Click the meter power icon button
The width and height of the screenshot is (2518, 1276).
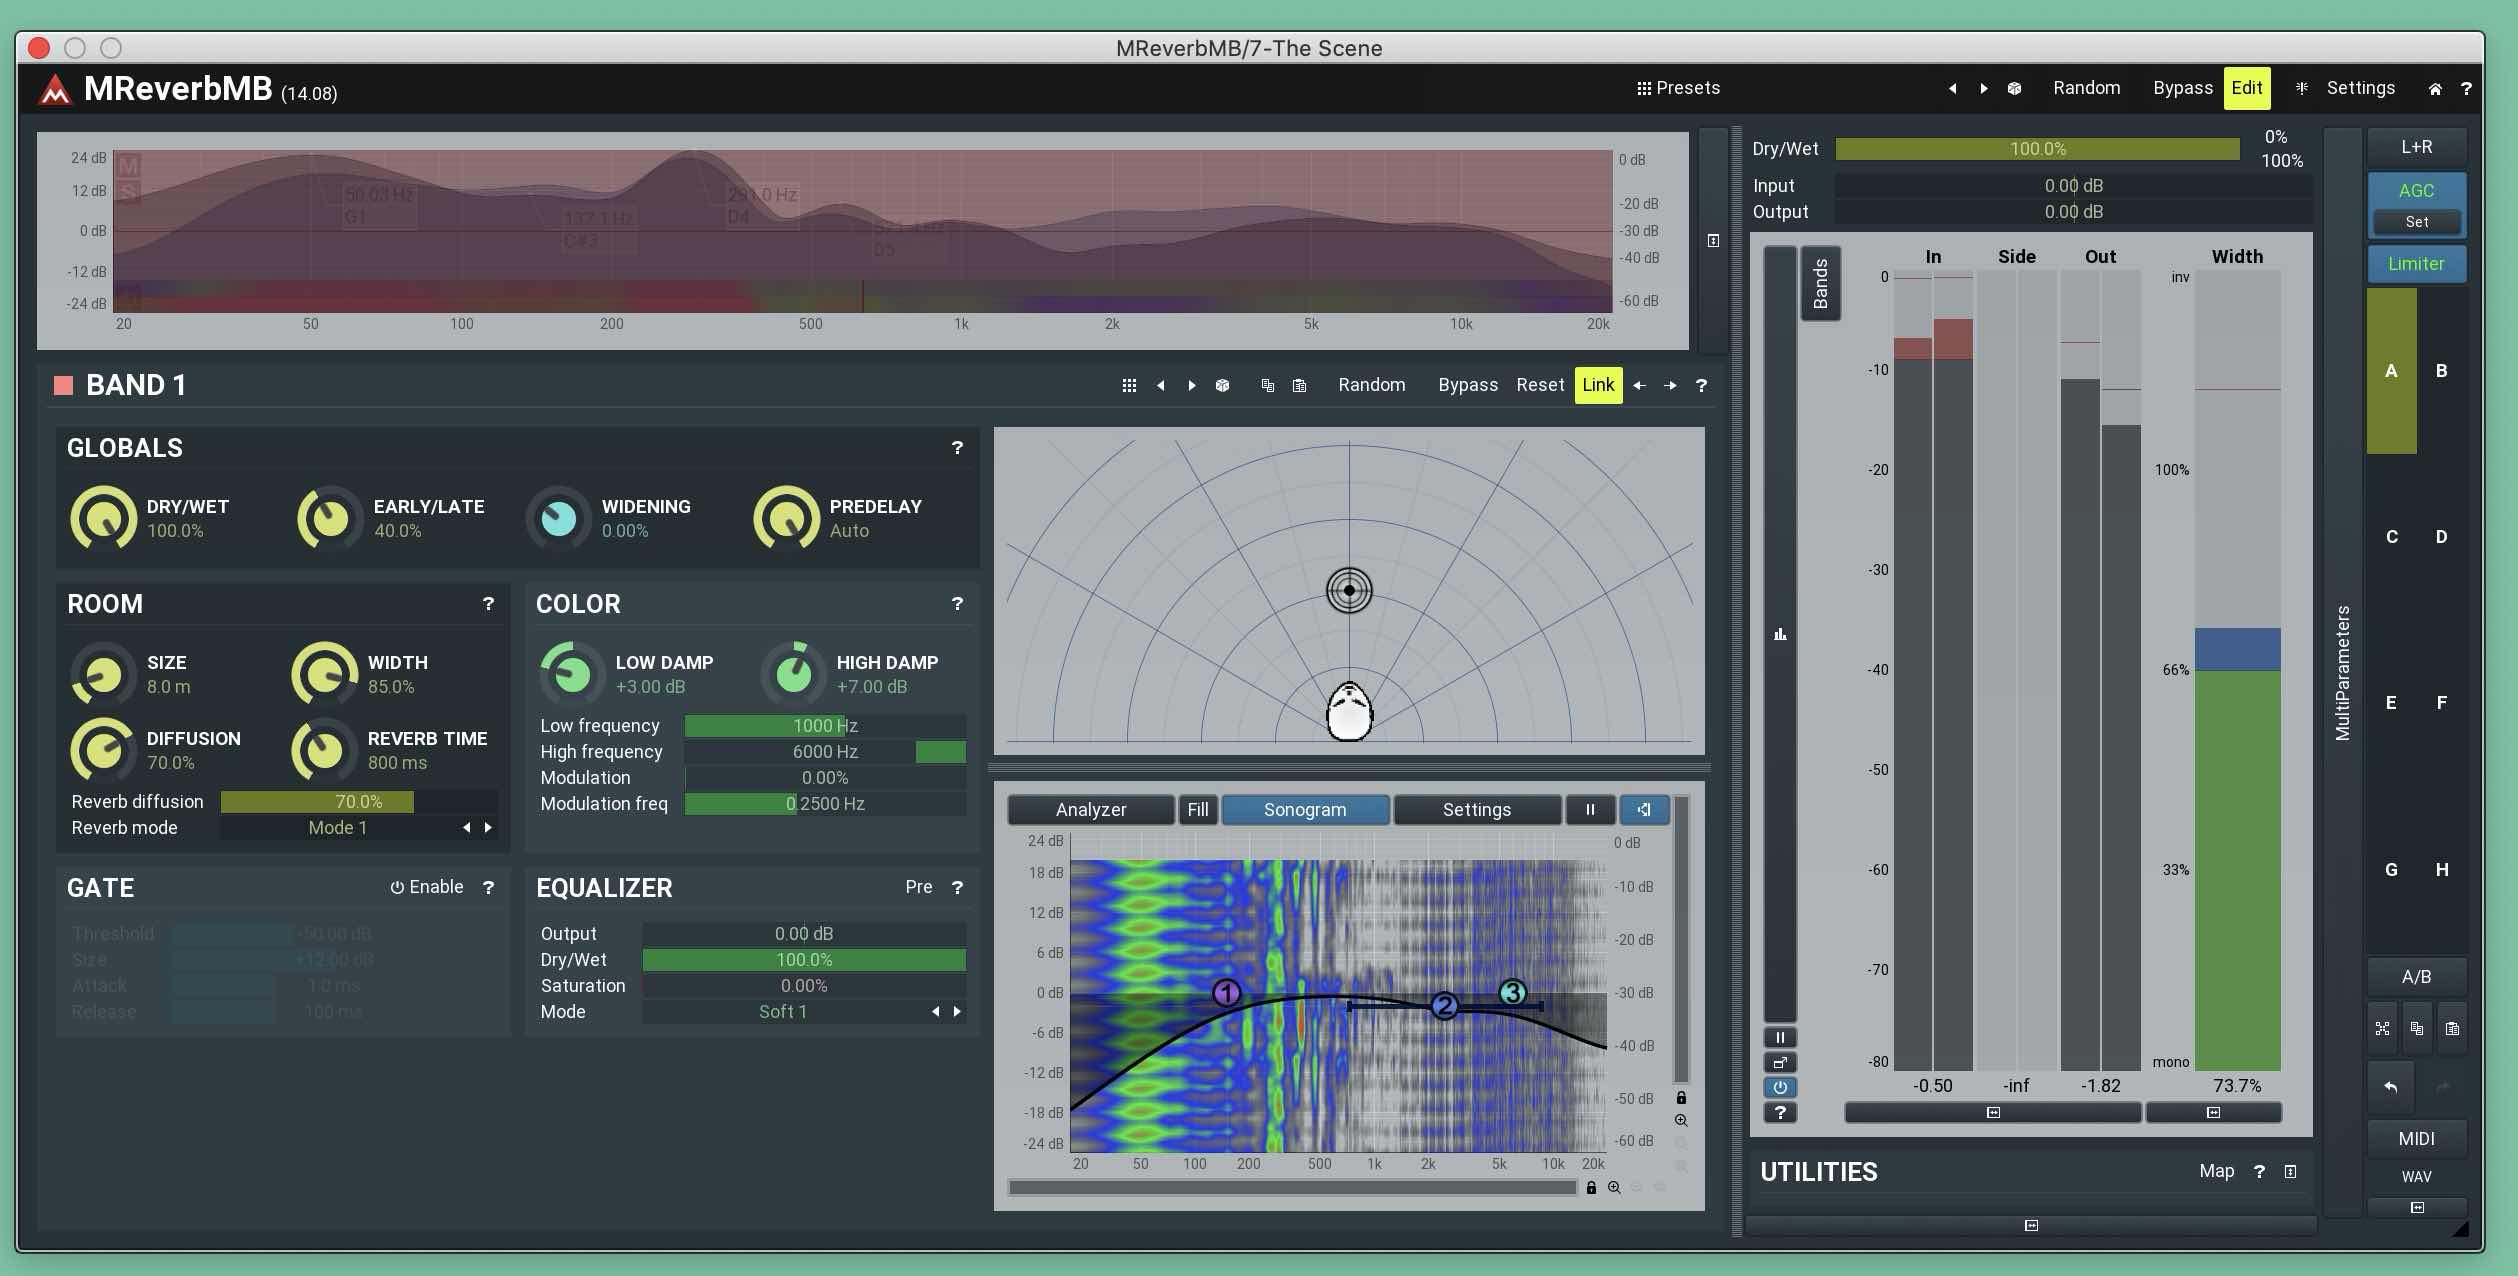(1780, 1087)
